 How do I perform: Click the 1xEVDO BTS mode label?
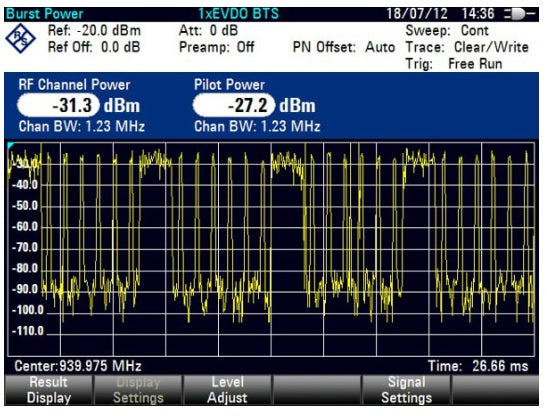coord(239,14)
